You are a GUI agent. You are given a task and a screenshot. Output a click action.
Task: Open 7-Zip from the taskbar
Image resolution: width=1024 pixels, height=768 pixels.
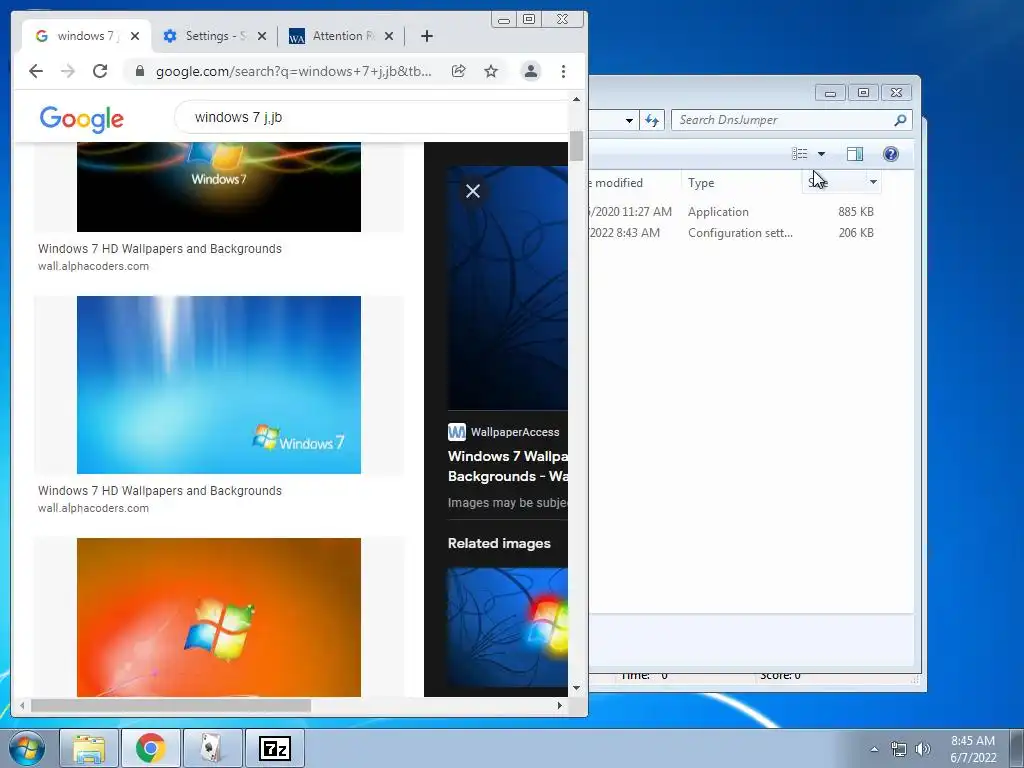(274, 748)
